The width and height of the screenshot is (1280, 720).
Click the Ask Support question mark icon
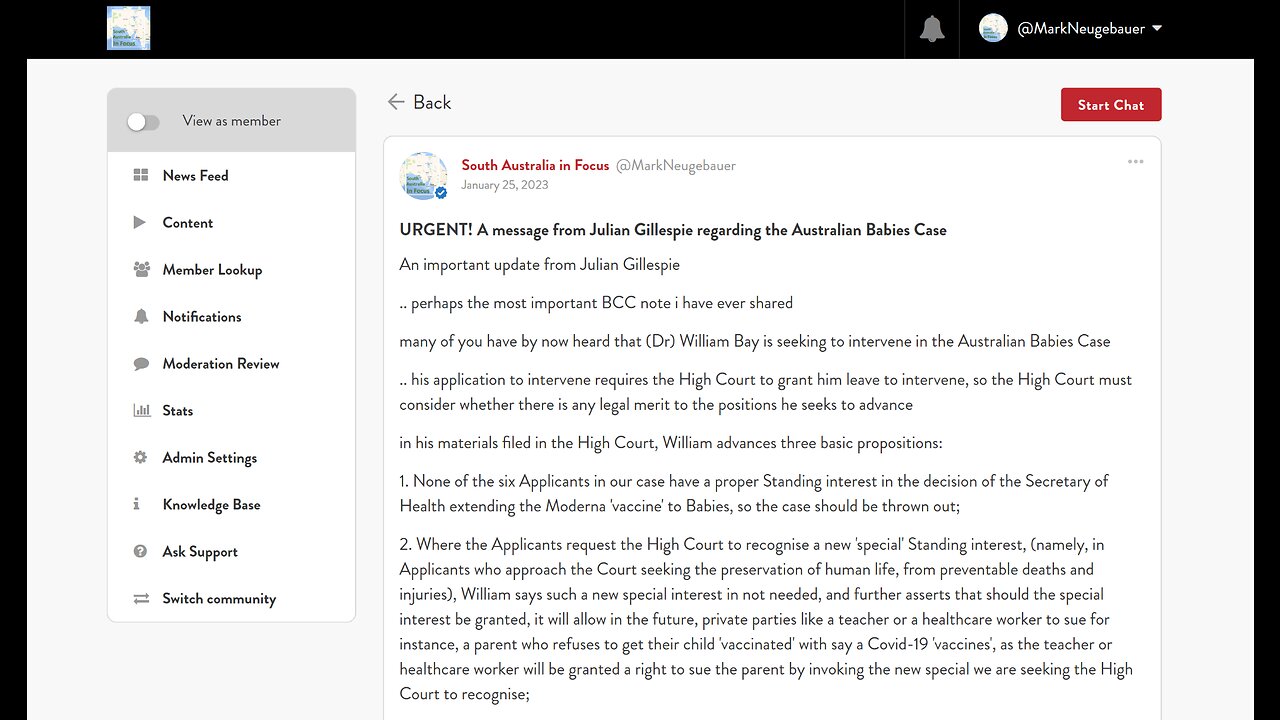(141, 551)
